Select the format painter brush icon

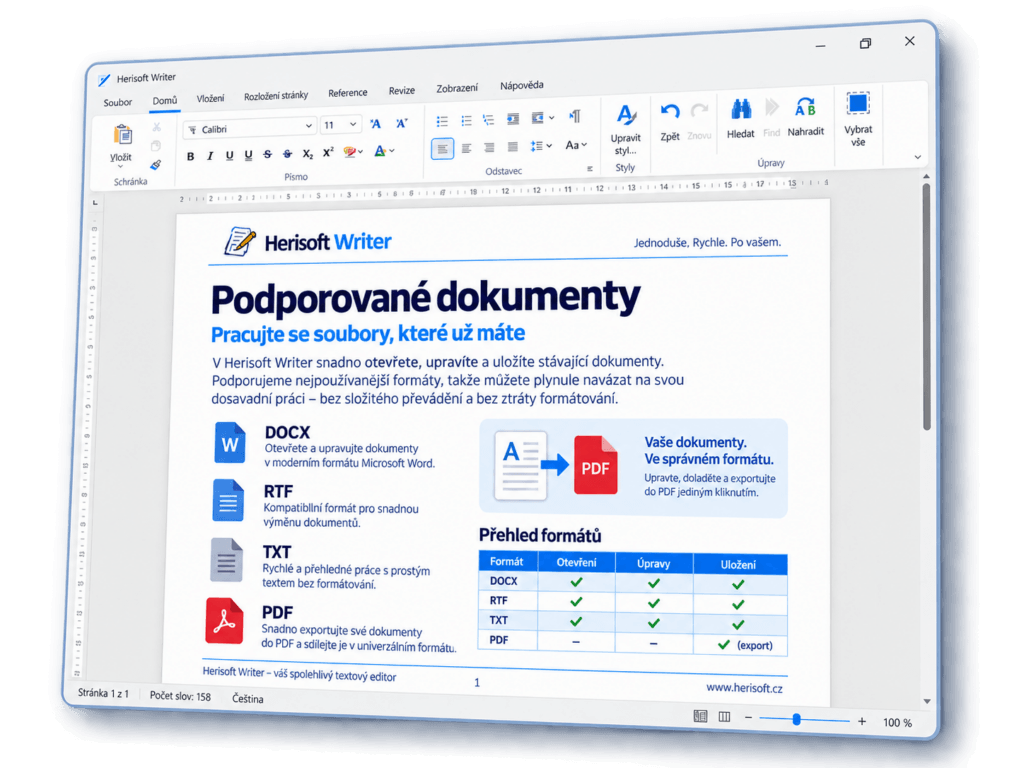(x=155, y=165)
